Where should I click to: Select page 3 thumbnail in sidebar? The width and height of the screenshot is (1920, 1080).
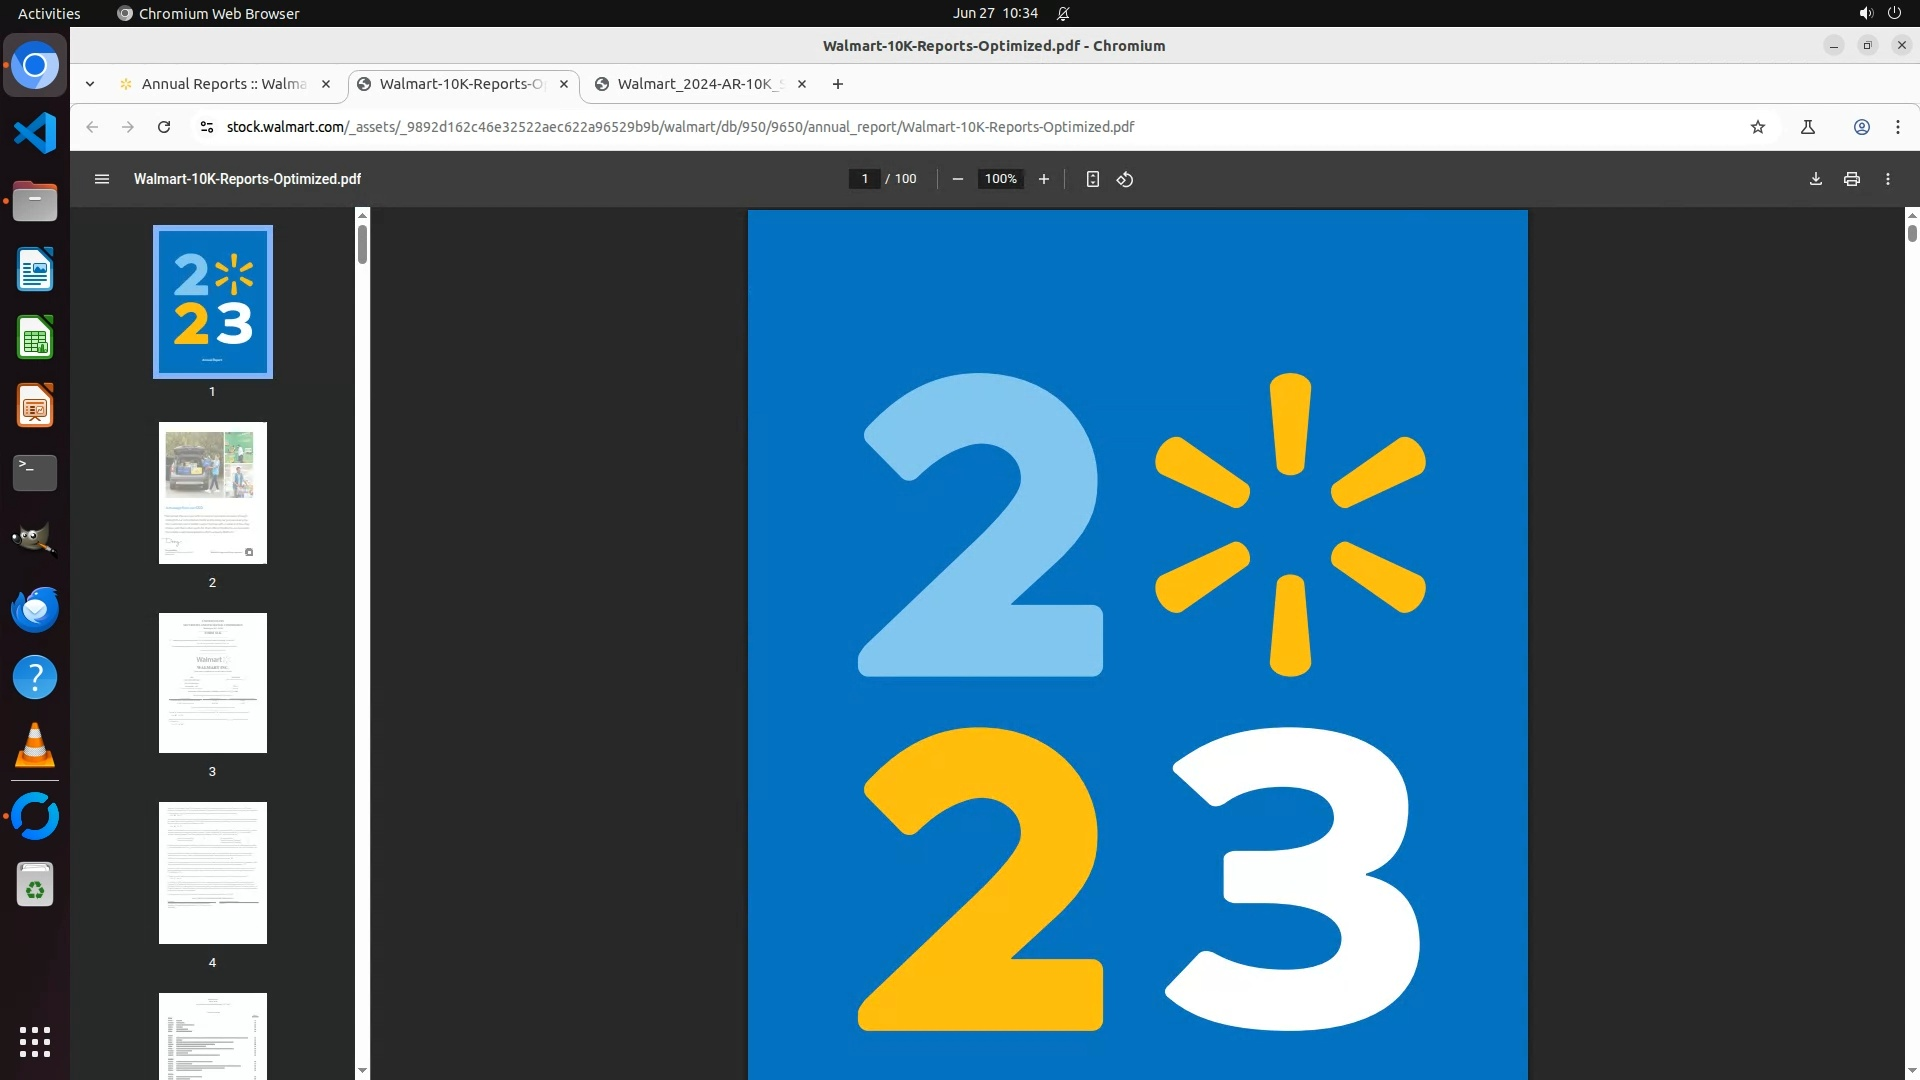[x=212, y=683]
